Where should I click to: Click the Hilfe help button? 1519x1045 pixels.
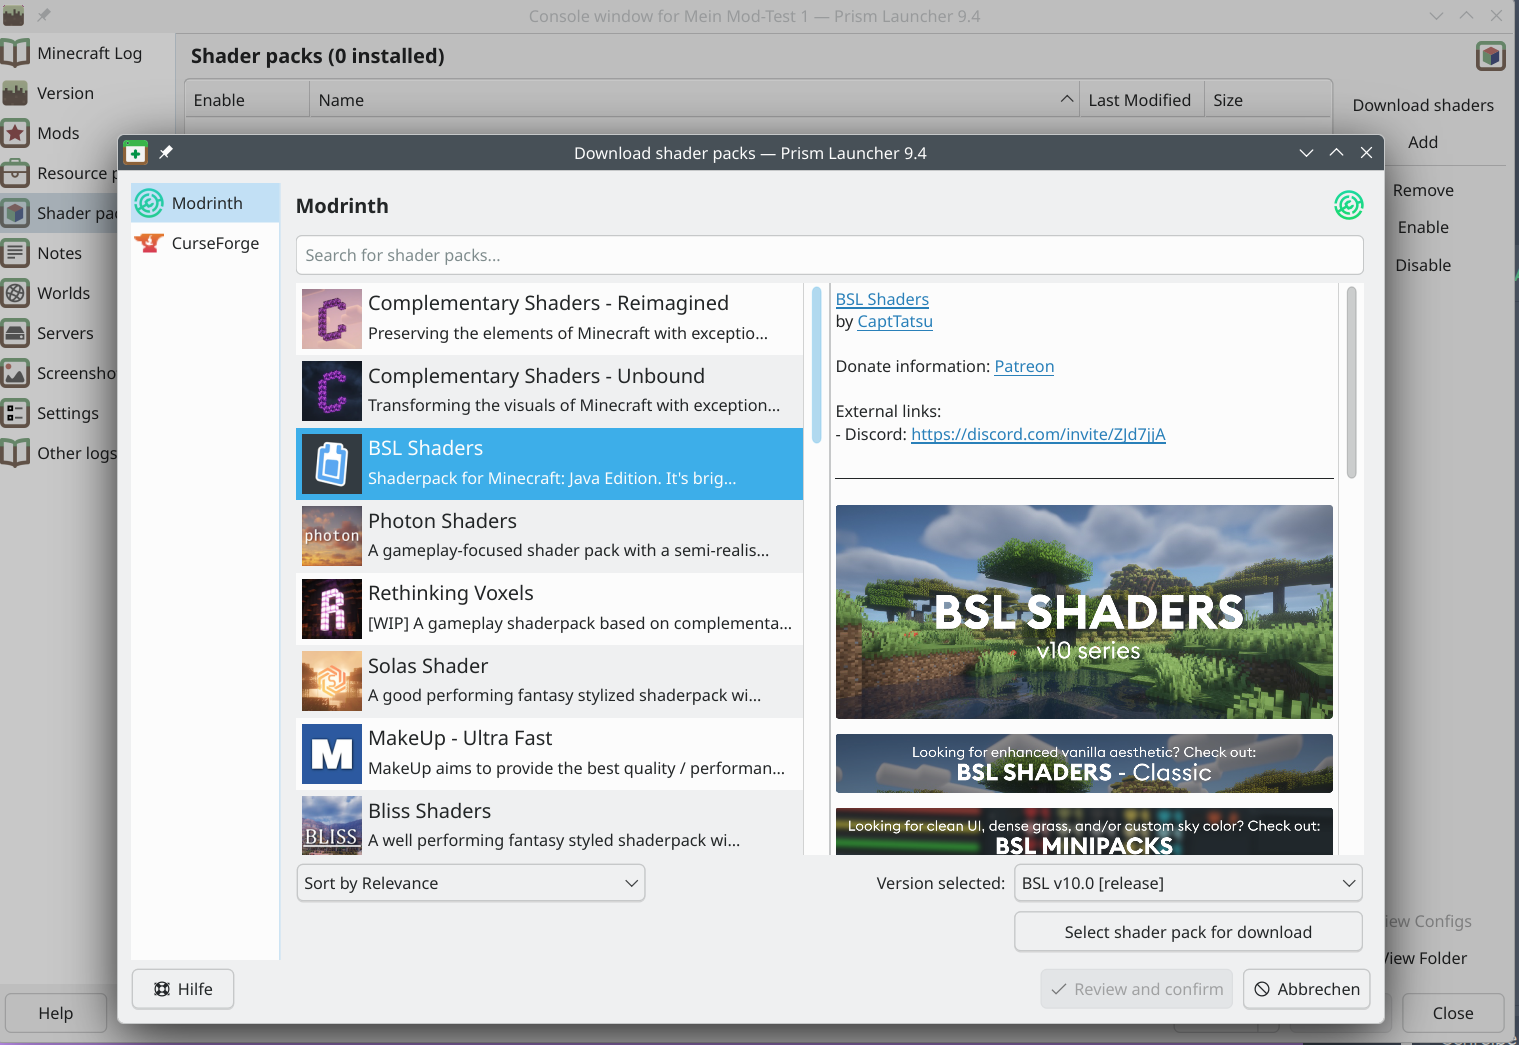point(183,989)
